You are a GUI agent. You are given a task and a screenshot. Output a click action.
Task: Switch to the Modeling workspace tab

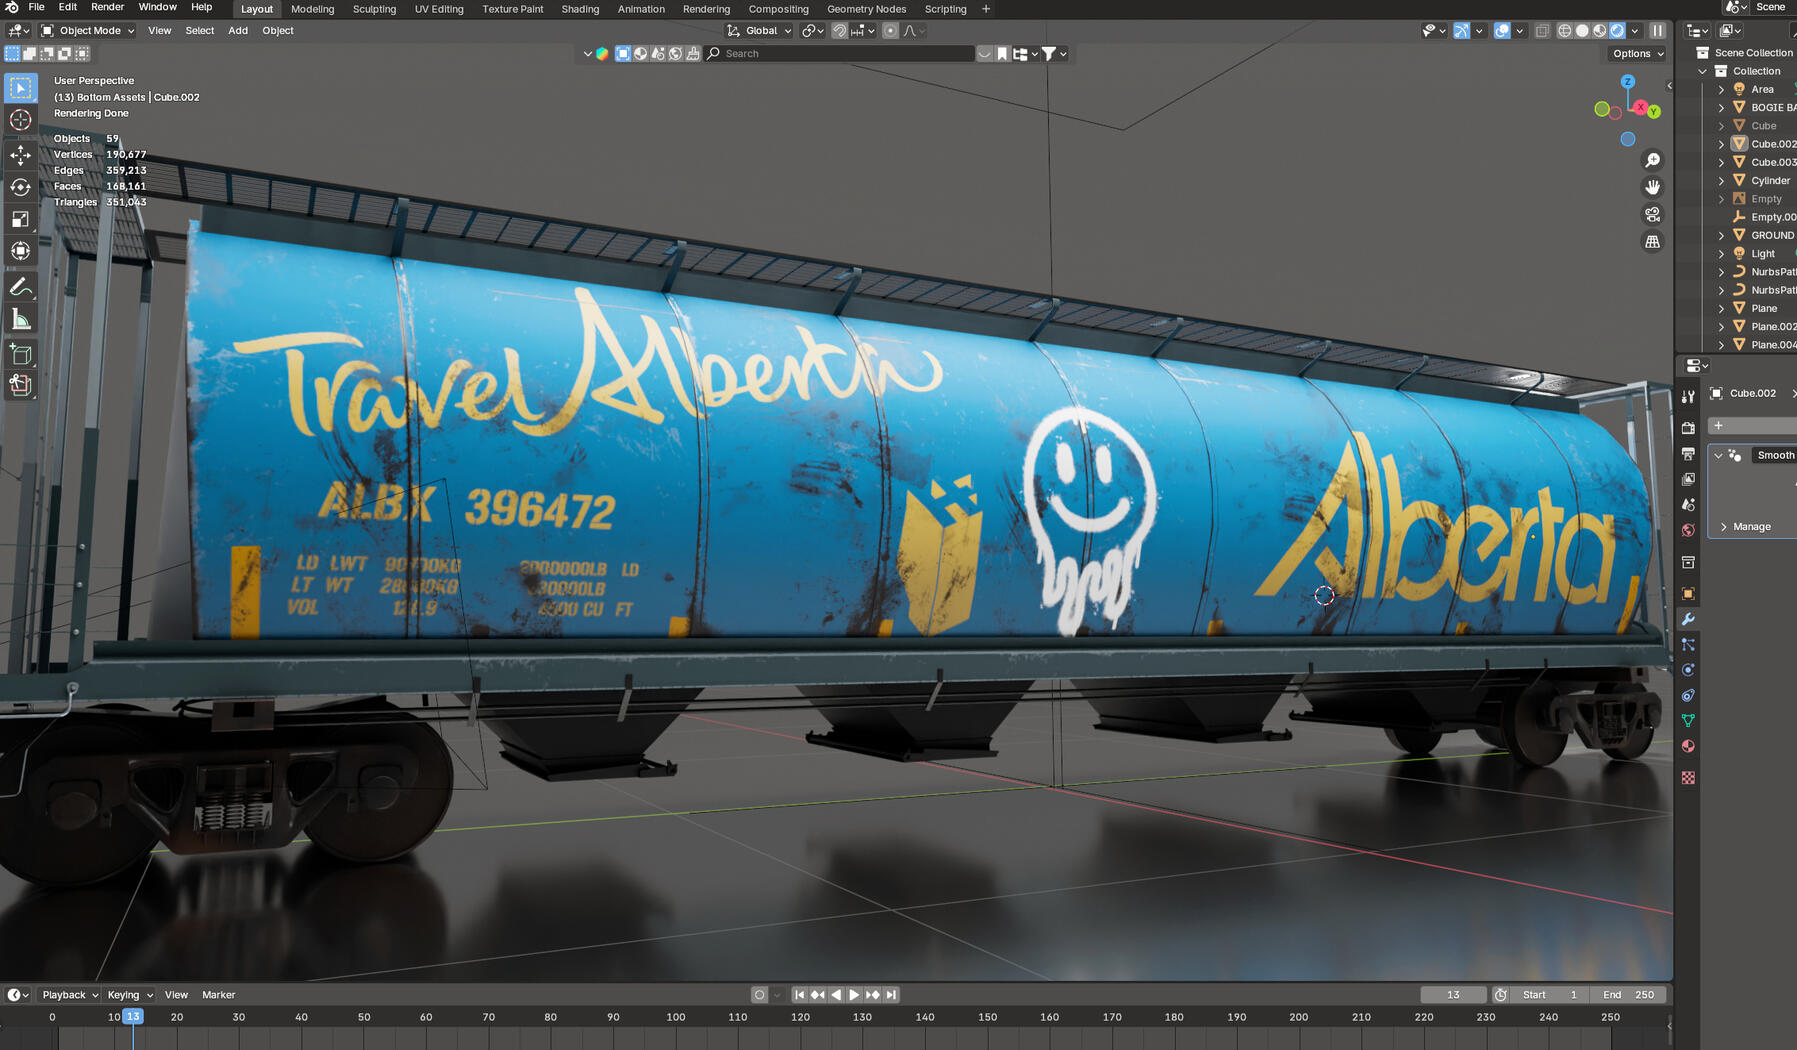coord(313,9)
